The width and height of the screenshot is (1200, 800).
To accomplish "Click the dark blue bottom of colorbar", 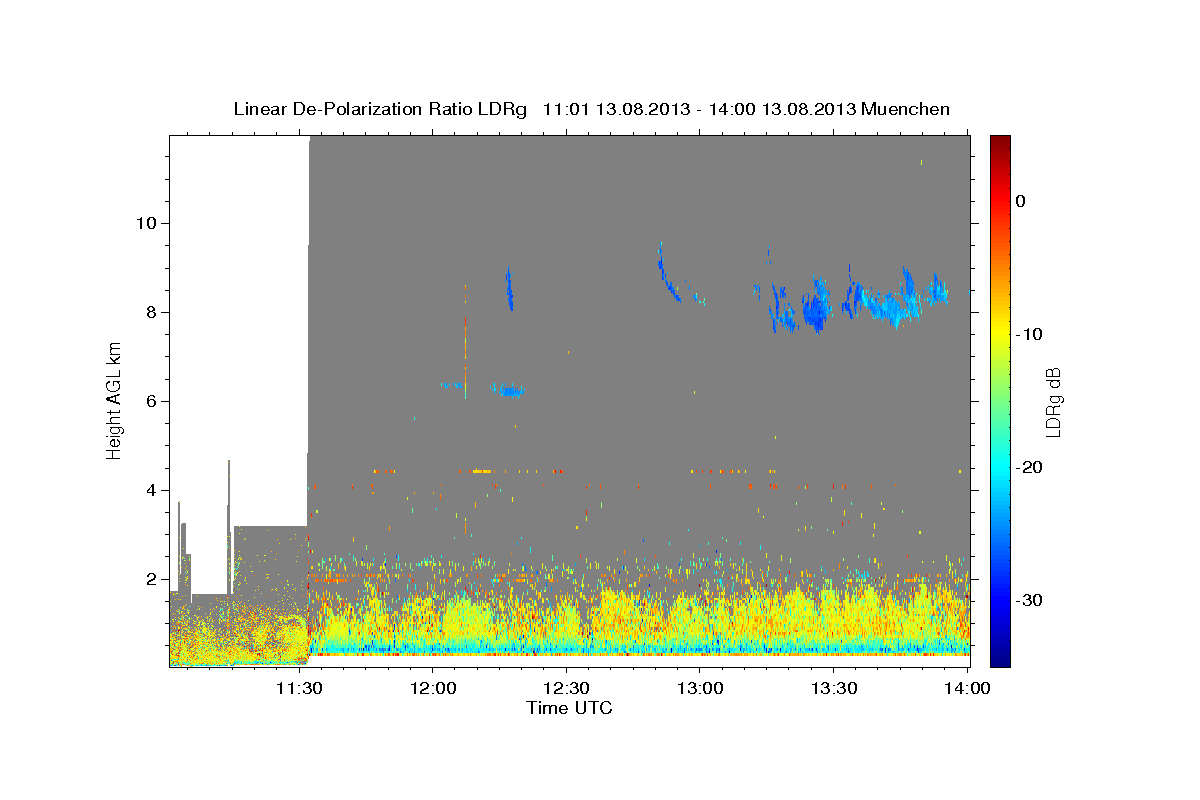I will point(1000,658).
